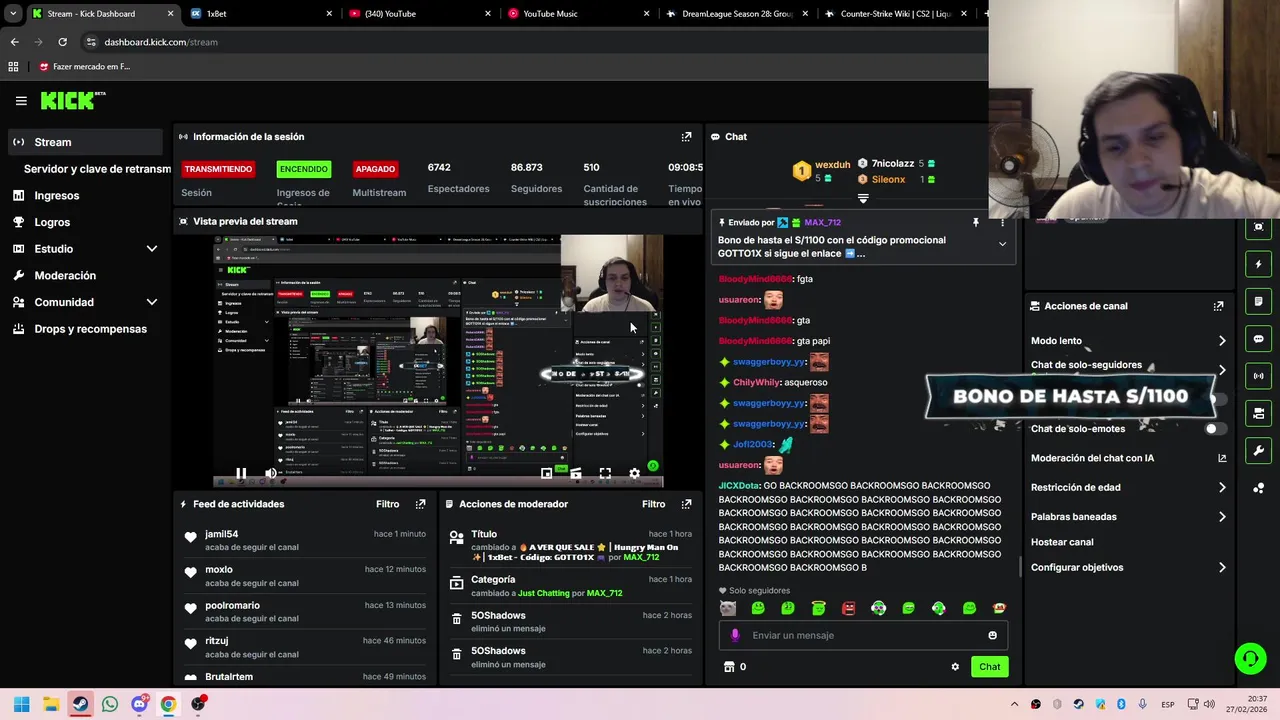The height and width of the screenshot is (720, 1280).
Task: Open Filtro in Acciones de moderador
Action: (x=653, y=504)
